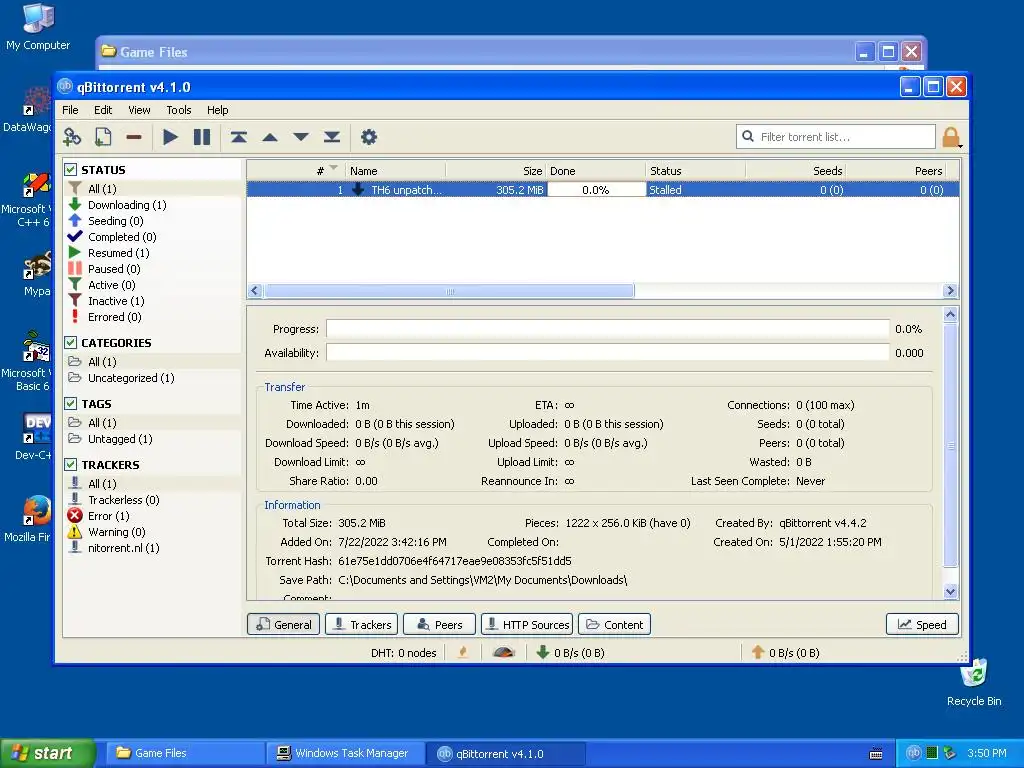Viewport: 1024px width, 768px height.
Task: Open the Tools menu
Action: [178, 110]
